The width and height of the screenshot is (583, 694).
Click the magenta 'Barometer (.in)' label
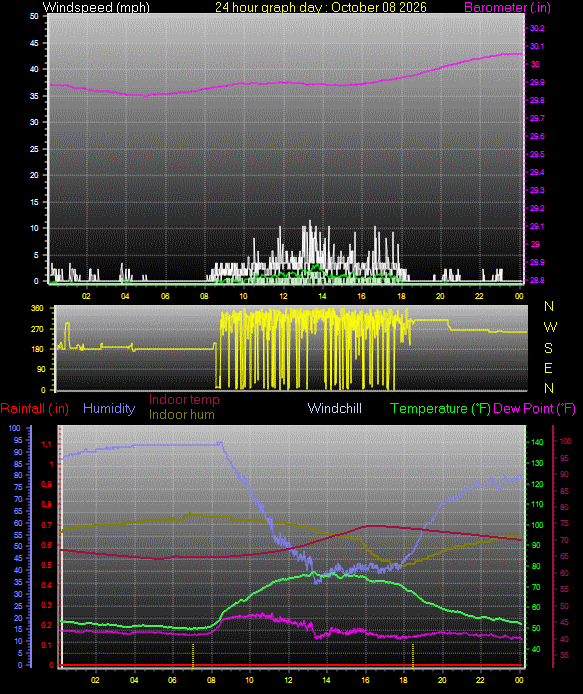(507, 8)
